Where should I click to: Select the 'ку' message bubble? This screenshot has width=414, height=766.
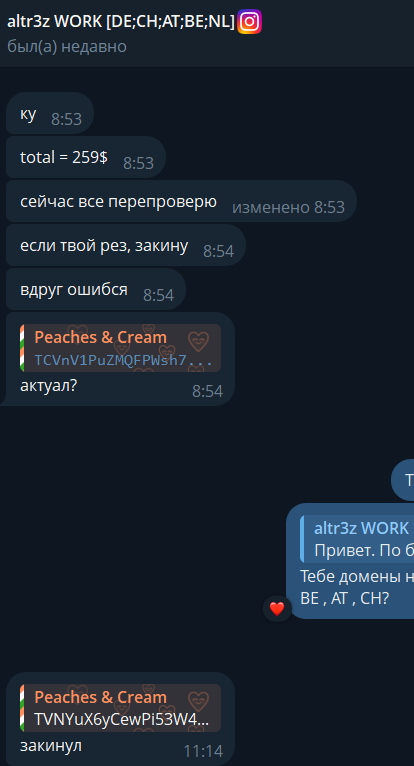pyautogui.click(x=50, y=113)
